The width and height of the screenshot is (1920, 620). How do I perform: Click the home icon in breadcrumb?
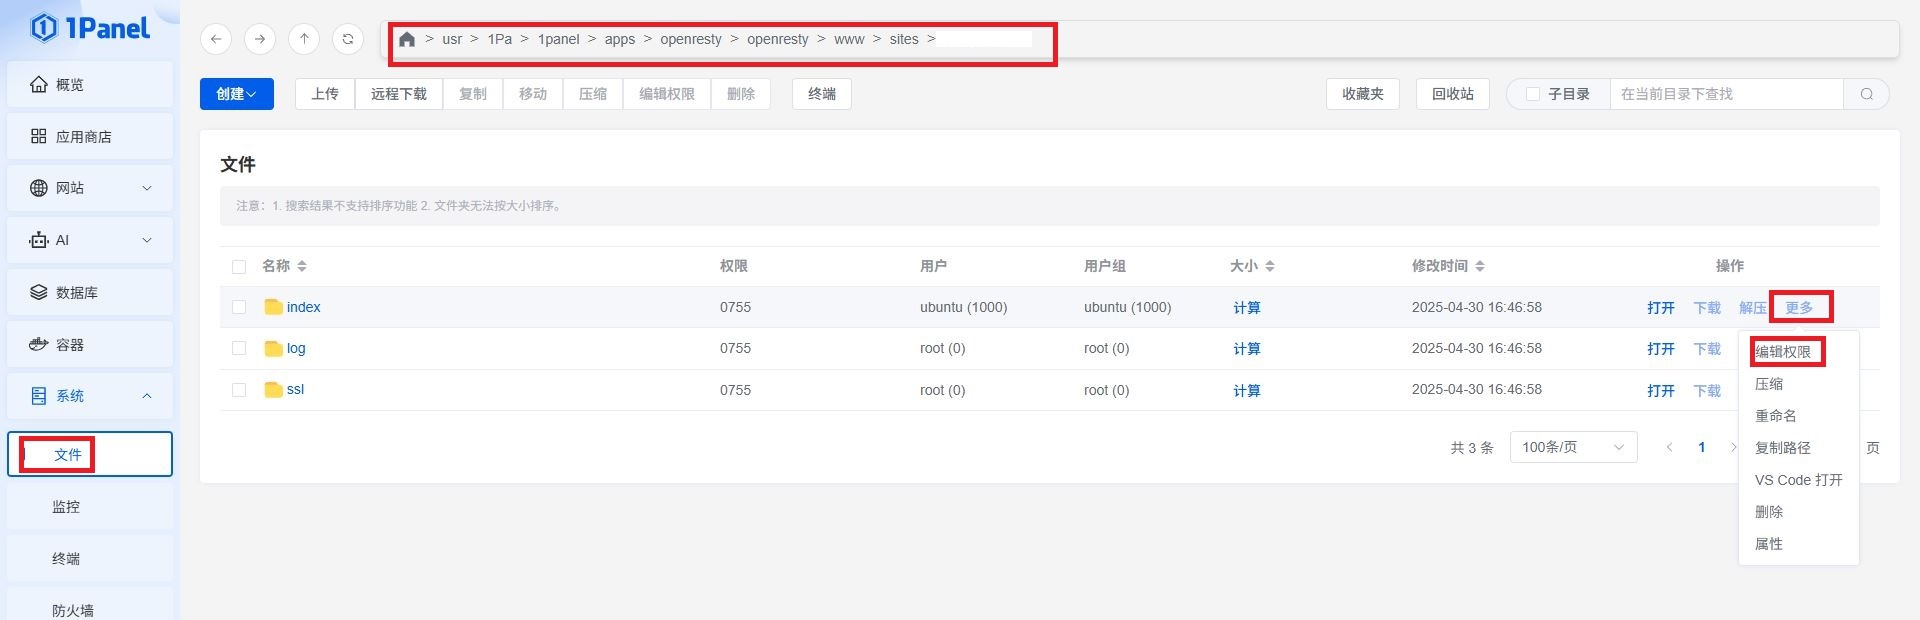(x=407, y=40)
